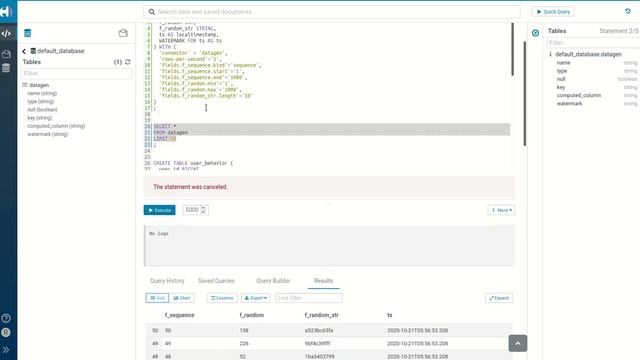This screenshot has height=360, width=640.
Task: Click result cell a523bc63fa
Action: (x=319, y=331)
